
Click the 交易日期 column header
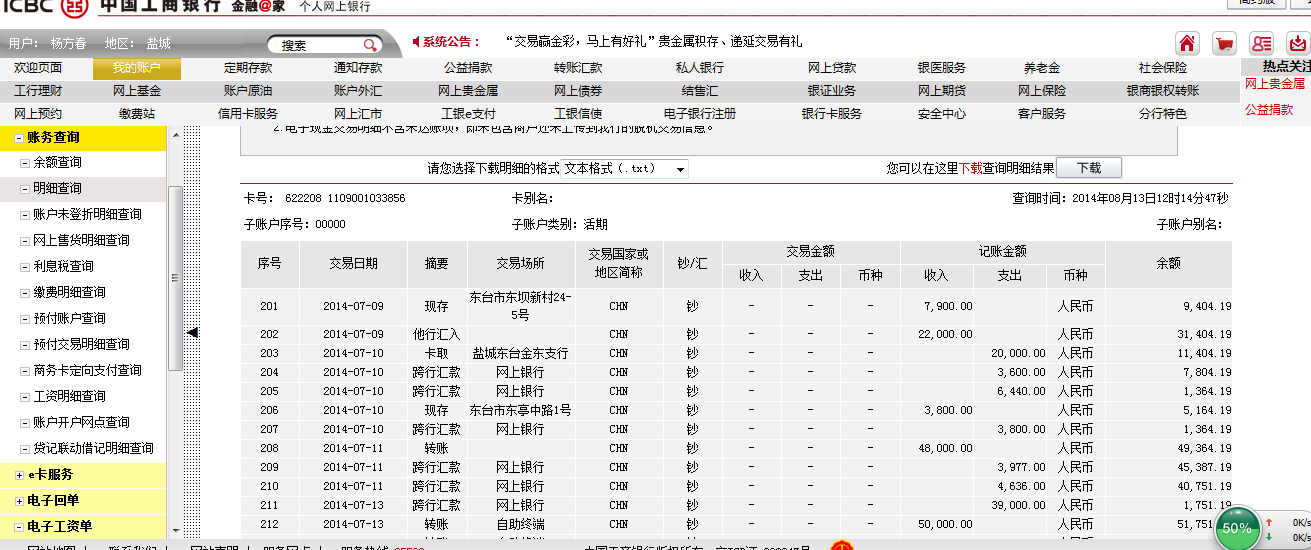pyautogui.click(x=354, y=264)
